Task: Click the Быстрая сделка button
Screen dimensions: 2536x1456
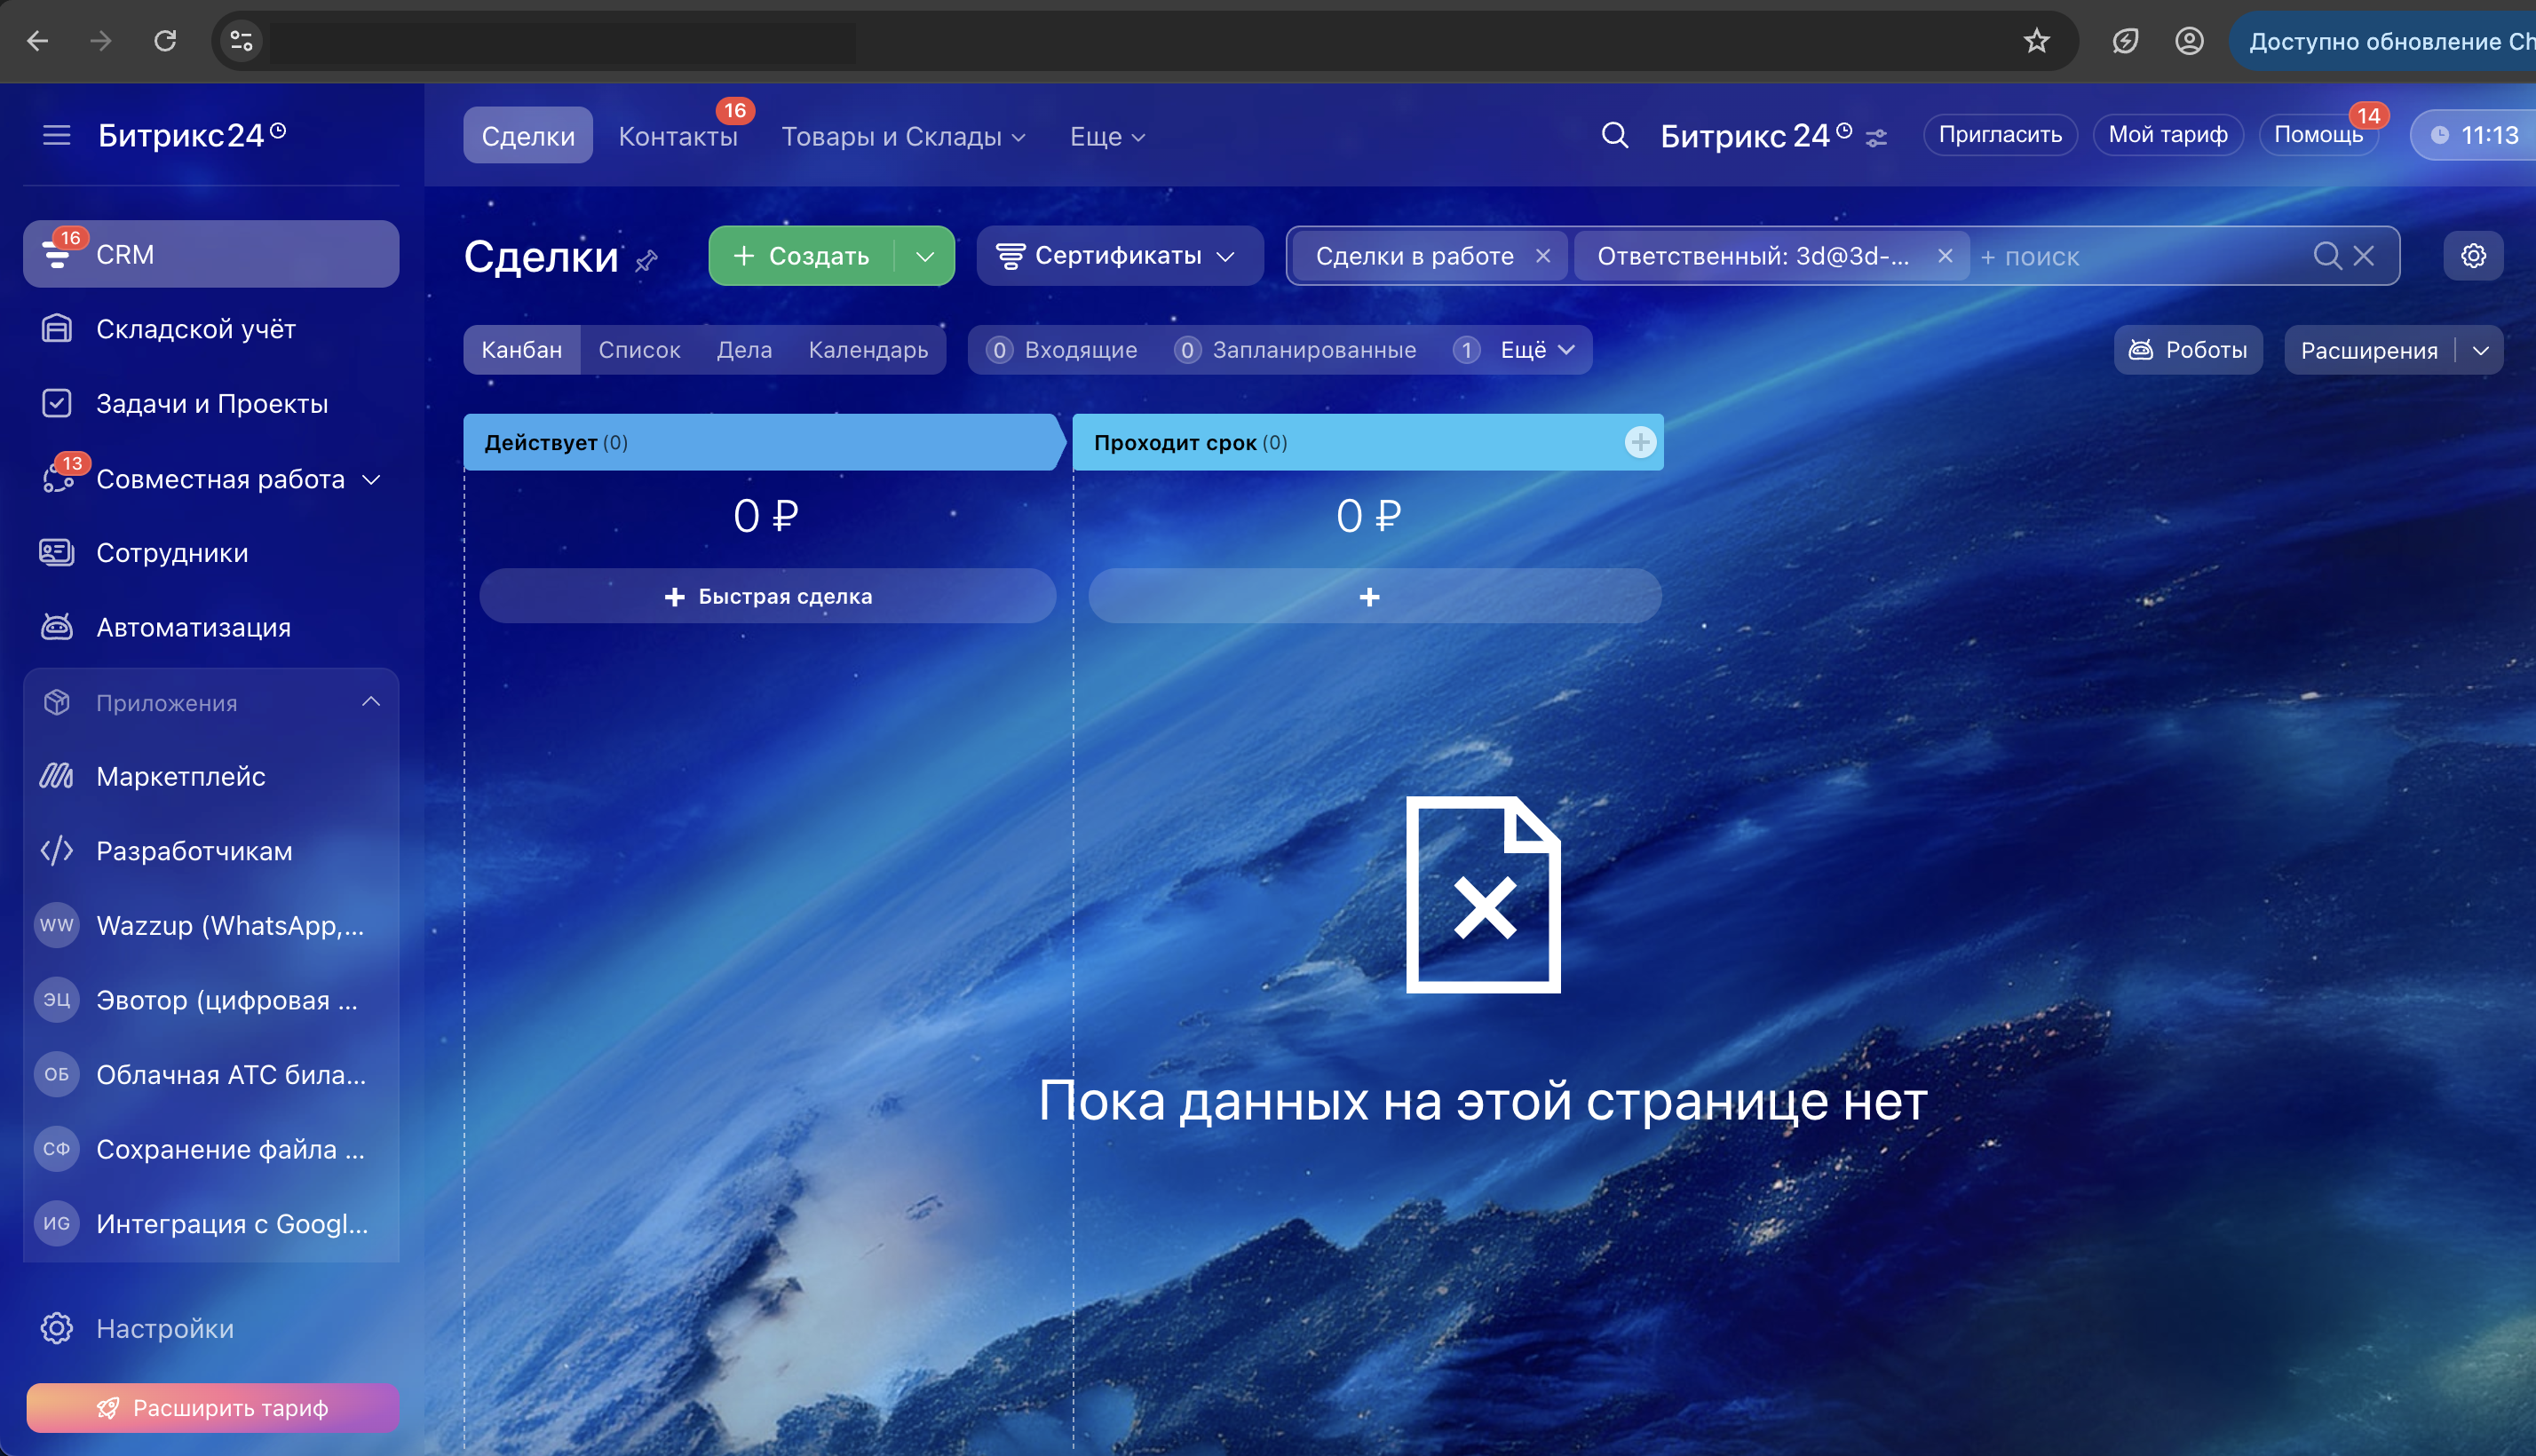Action: (x=767, y=596)
